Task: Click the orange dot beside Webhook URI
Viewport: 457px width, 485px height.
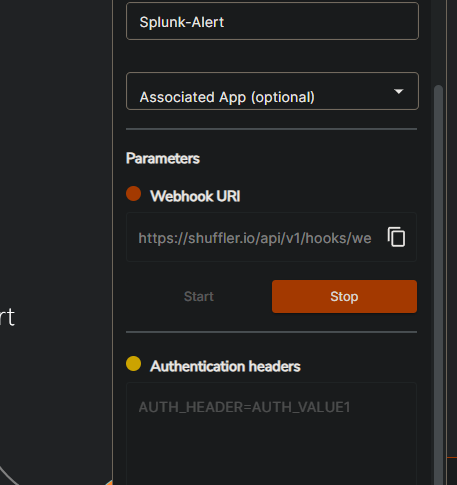Action: click(133, 194)
